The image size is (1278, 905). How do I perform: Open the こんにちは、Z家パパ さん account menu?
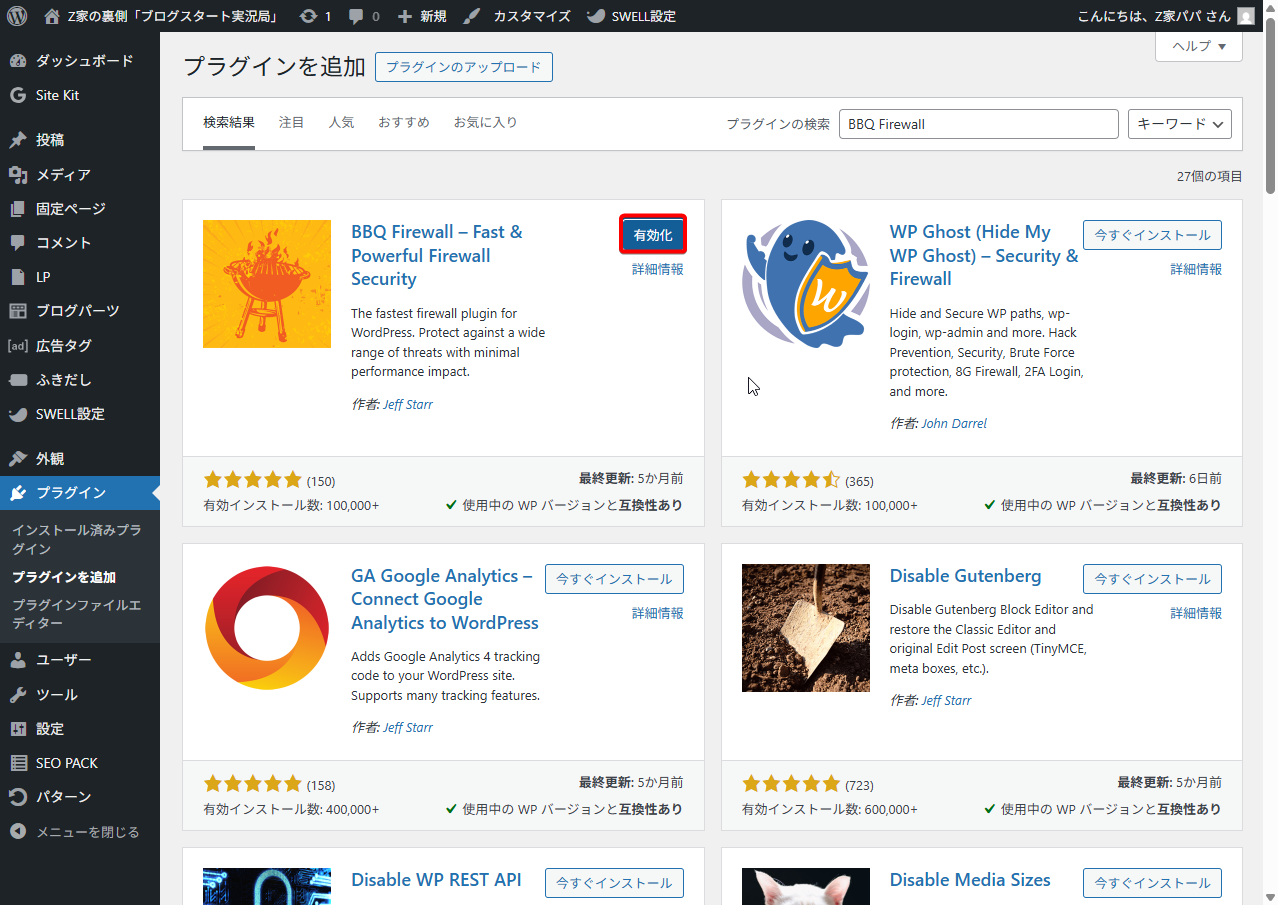1166,16
